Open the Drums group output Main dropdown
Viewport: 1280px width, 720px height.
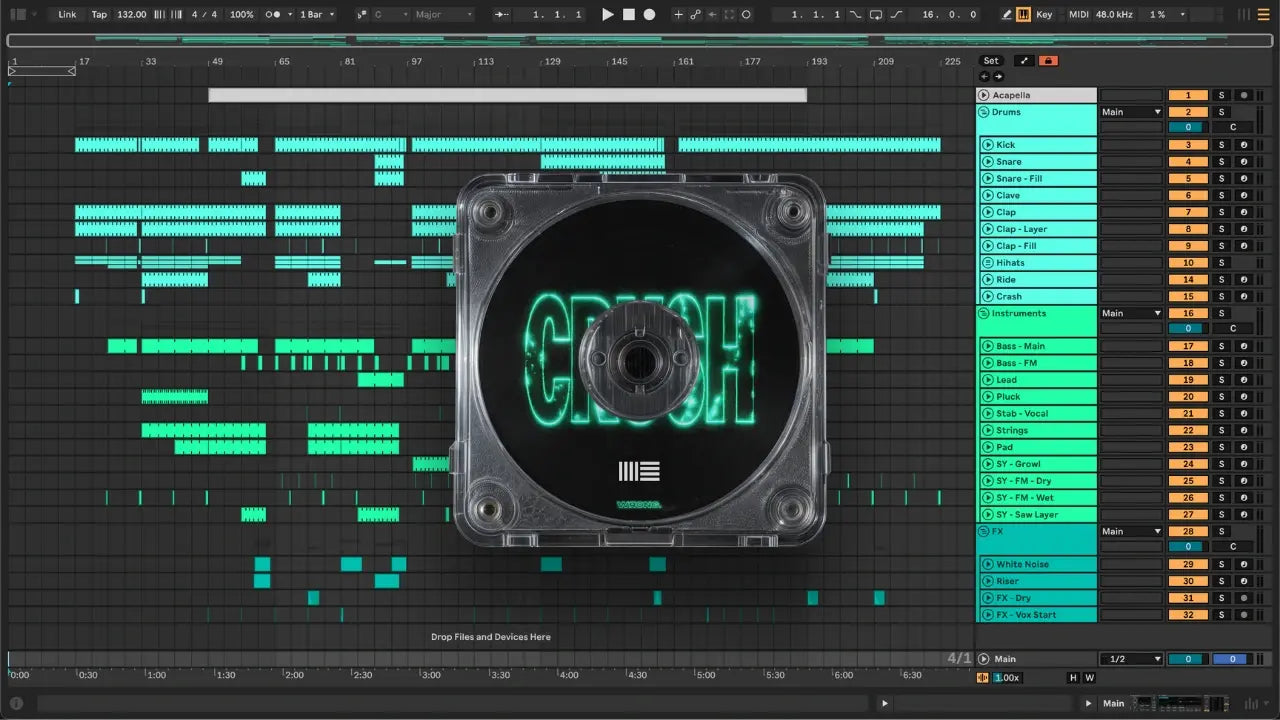click(1131, 112)
